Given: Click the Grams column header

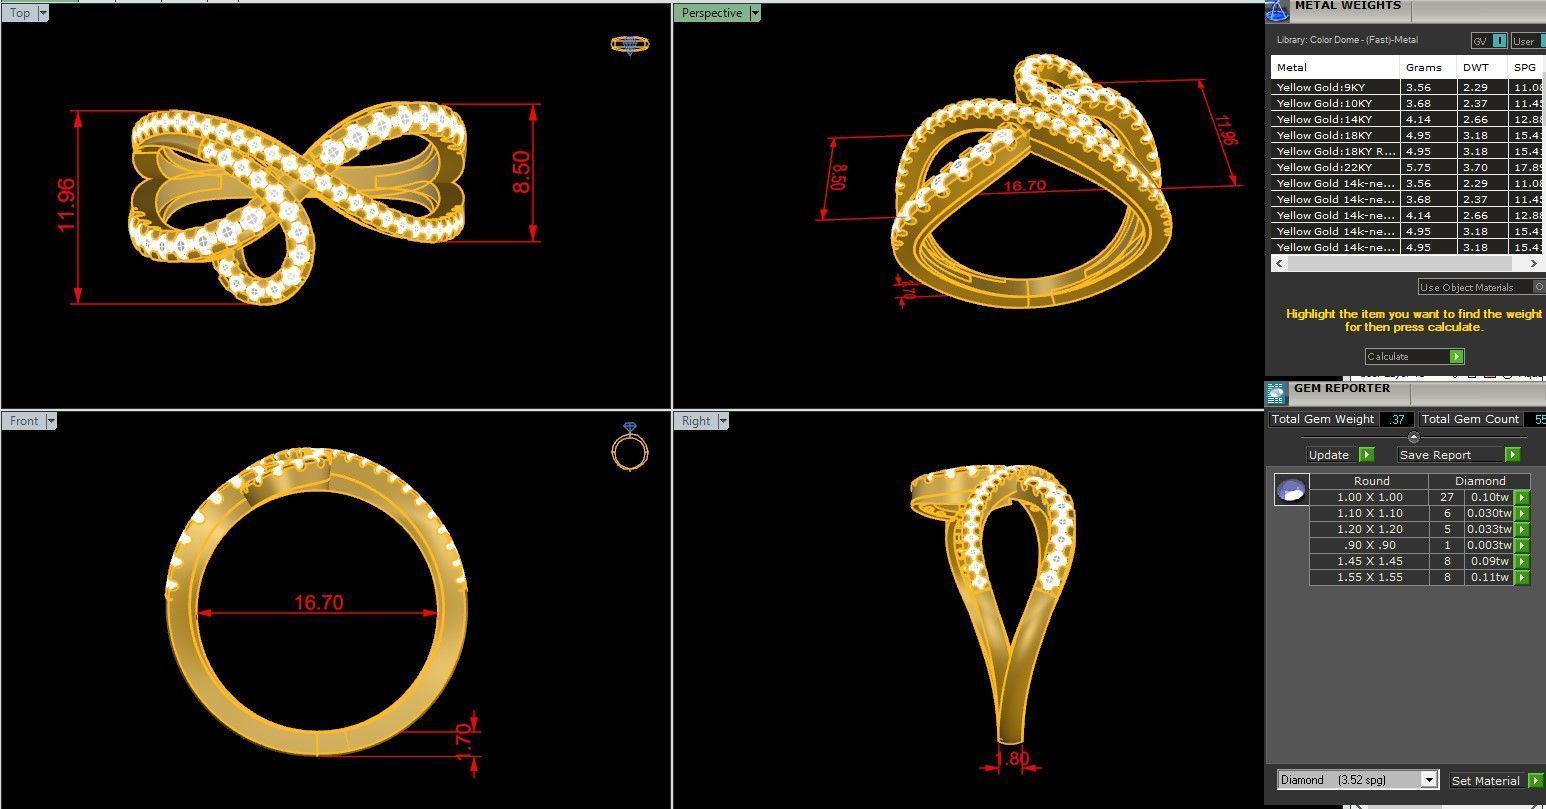Looking at the screenshot, I should point(1428,67).
